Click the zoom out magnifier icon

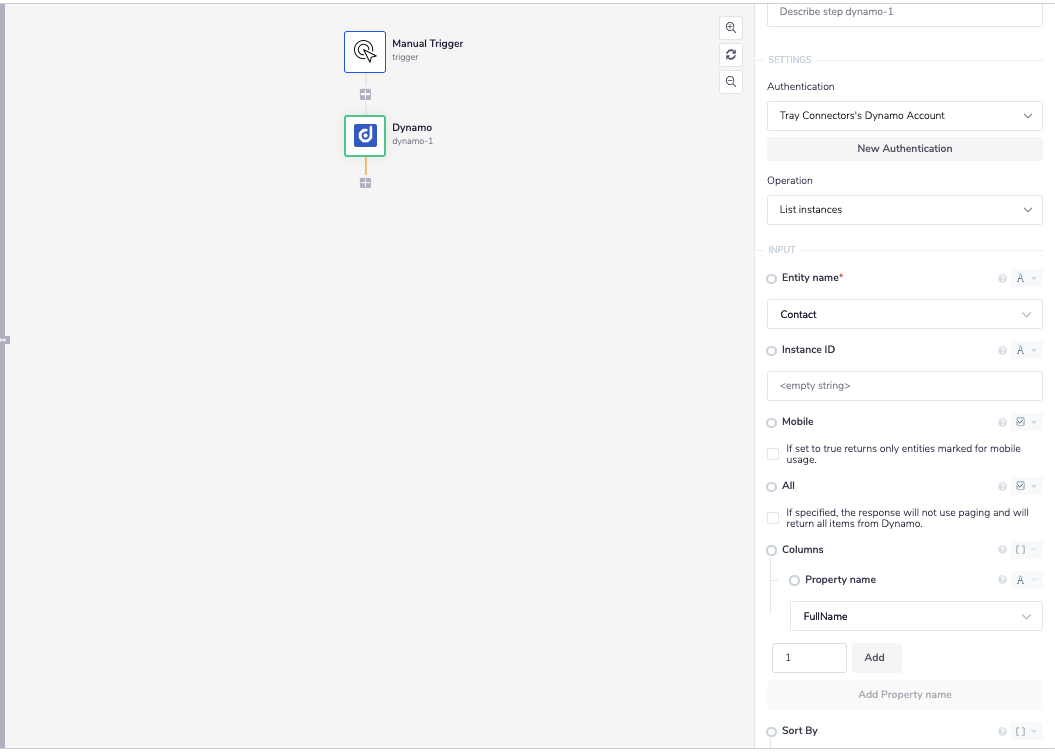(x=731, y=82)
